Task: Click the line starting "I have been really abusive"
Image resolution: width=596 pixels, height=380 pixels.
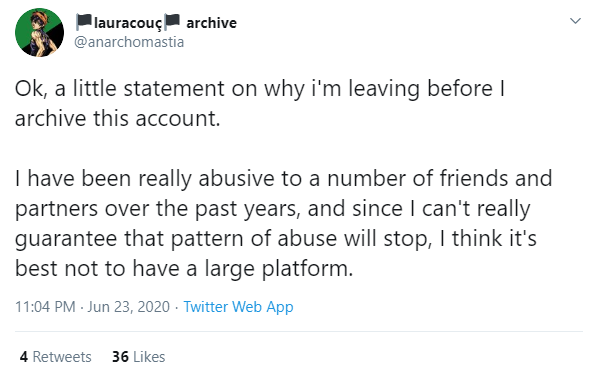Action: pos(284,178)
